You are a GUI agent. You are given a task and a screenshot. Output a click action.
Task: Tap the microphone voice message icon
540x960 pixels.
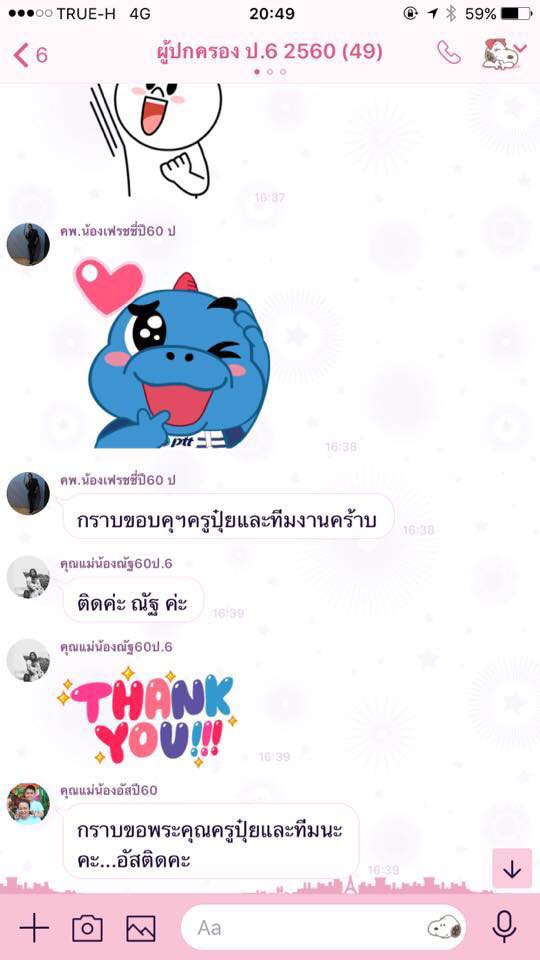[504, 927]
